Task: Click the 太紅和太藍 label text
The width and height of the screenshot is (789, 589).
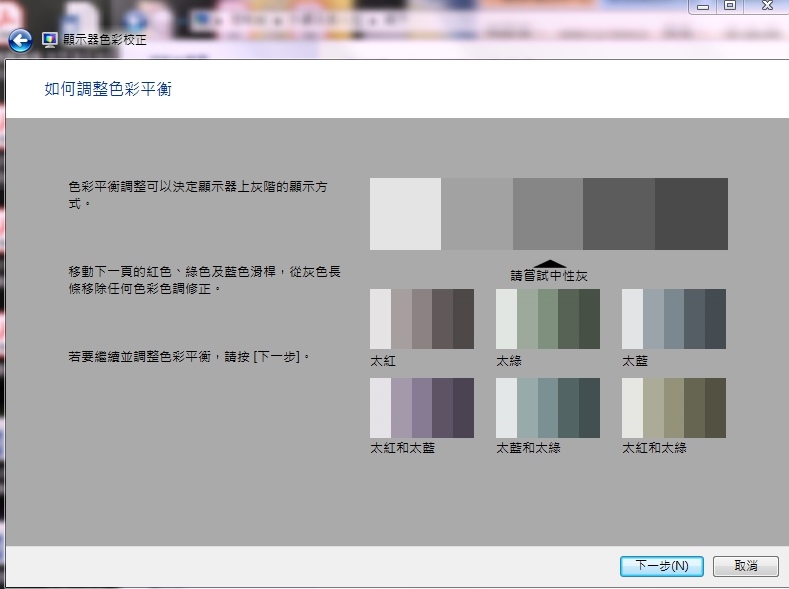Action: tap(403, 448)
